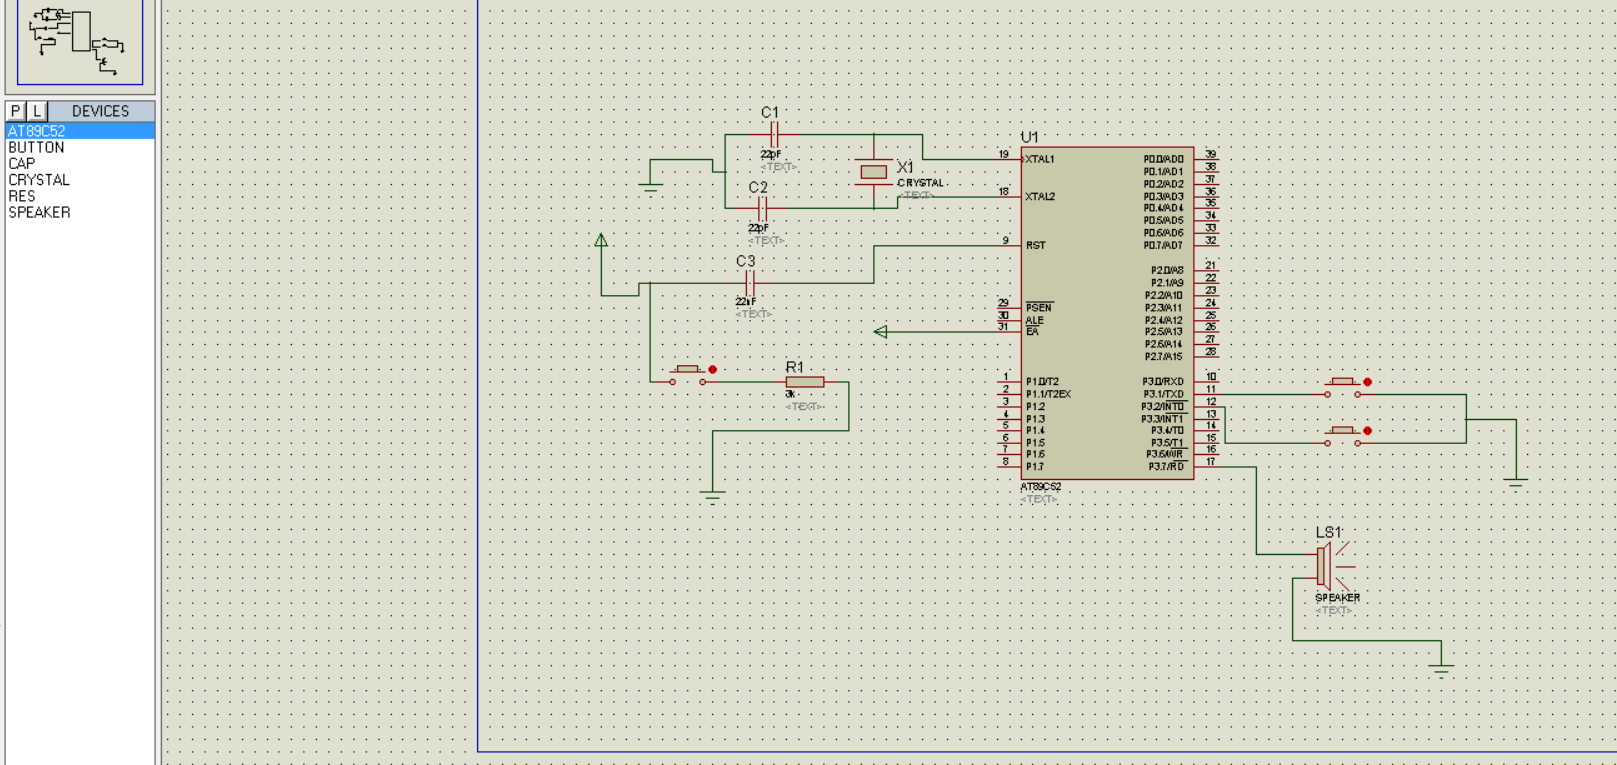Select capacitor C1 symbol on schematic

(772, 134)
